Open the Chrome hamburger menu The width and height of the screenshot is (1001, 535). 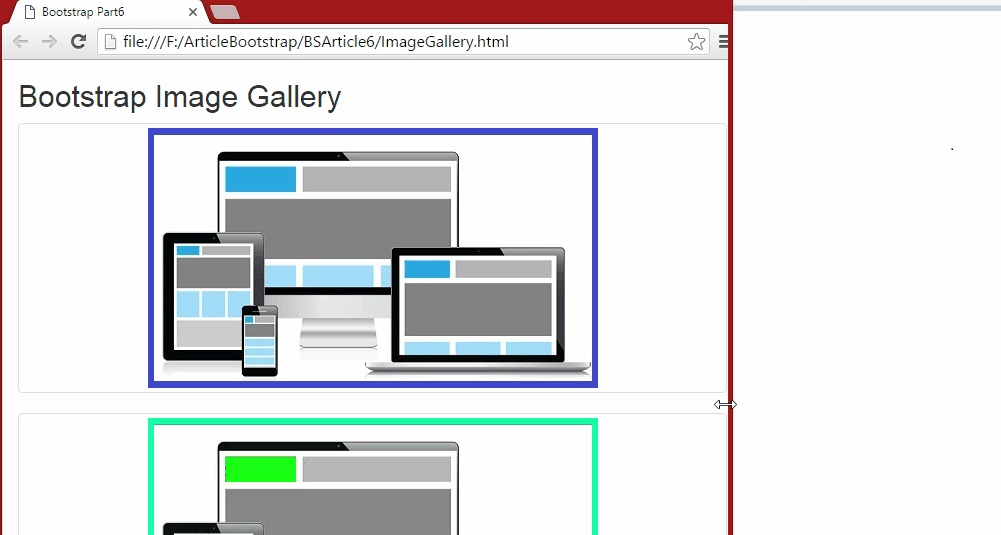click(x=723, y=42)
